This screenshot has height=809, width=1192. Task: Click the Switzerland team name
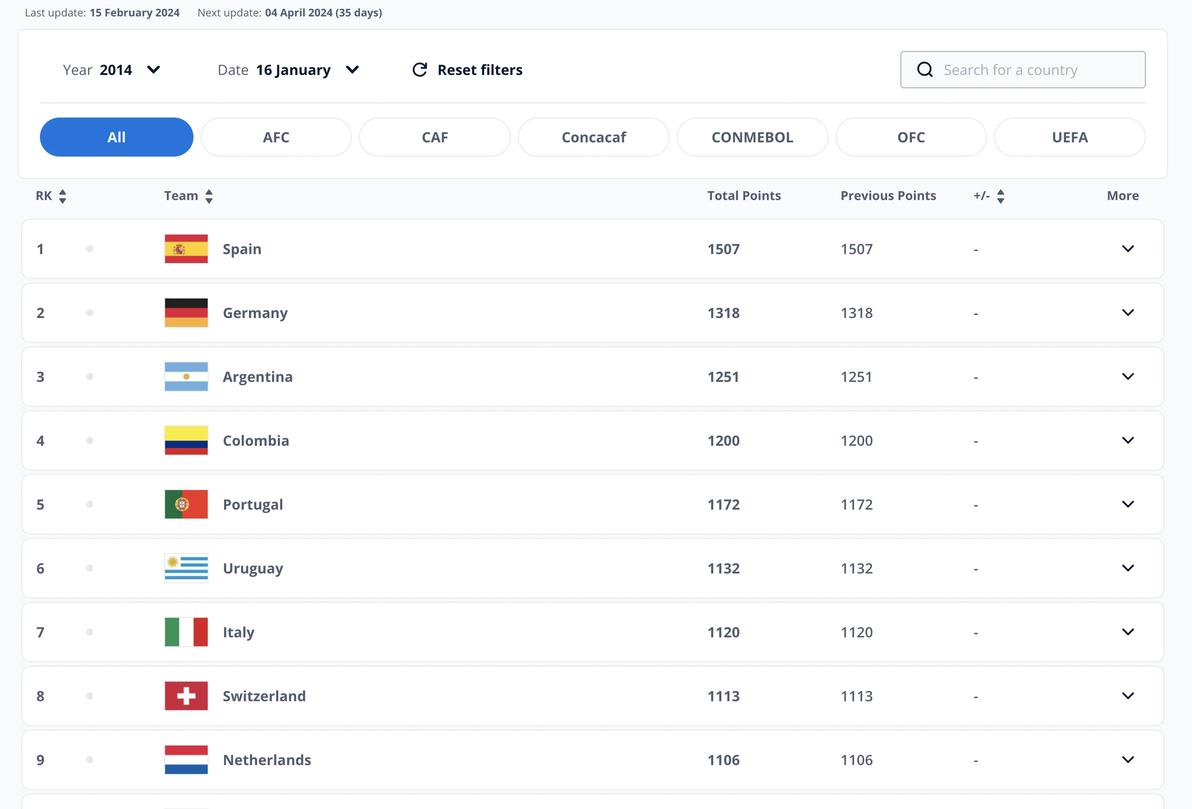264,696
